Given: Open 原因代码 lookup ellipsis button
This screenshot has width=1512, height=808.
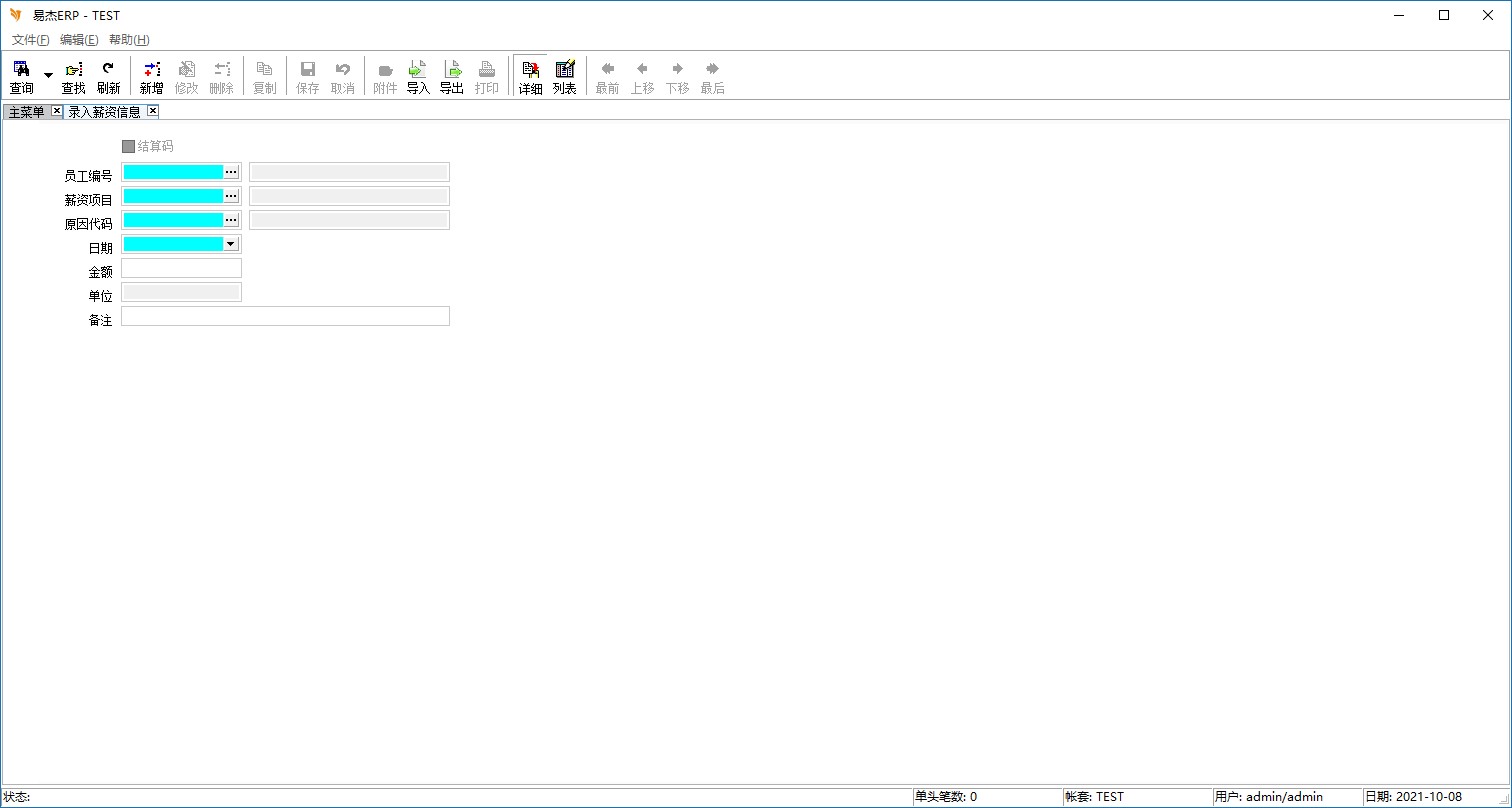Looking at the screenshot, I should [x=231, y=220].
